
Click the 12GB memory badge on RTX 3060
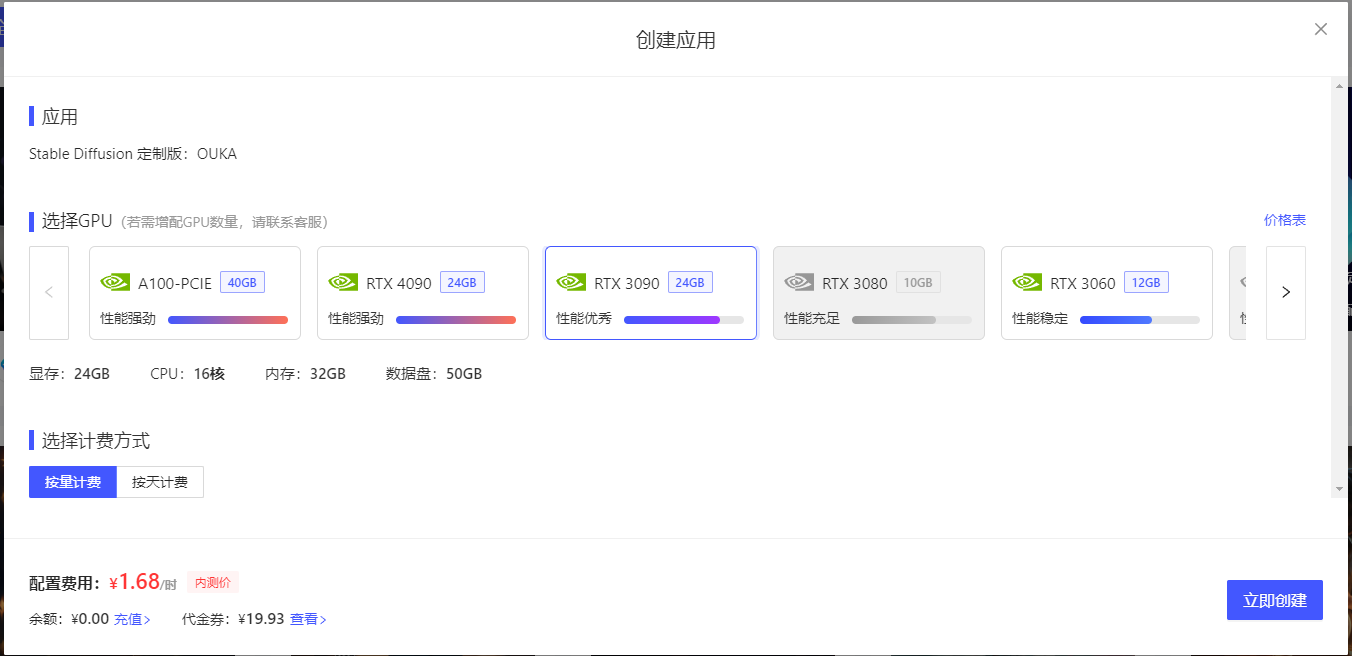click(x=1146, y=283)
